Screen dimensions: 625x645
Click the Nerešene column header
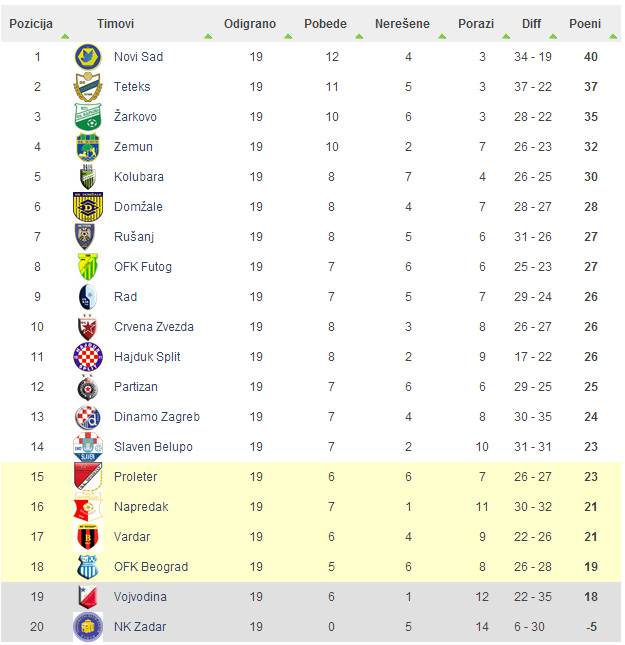(402, 24)
